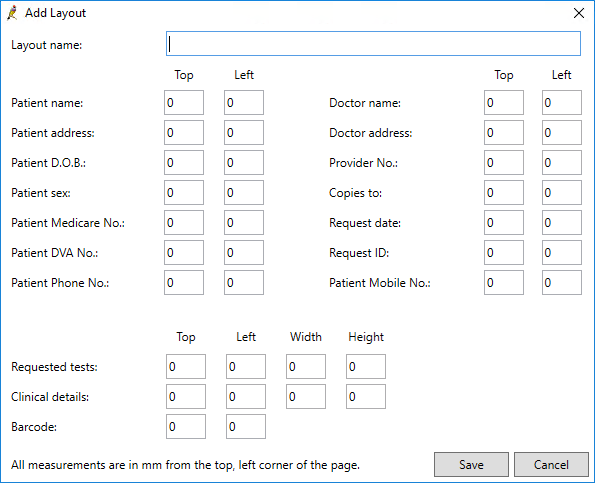This screenshot has width=595, height=483.
Task: Focus Patient Phone No. Left field
Action: (x=244, y=282)
